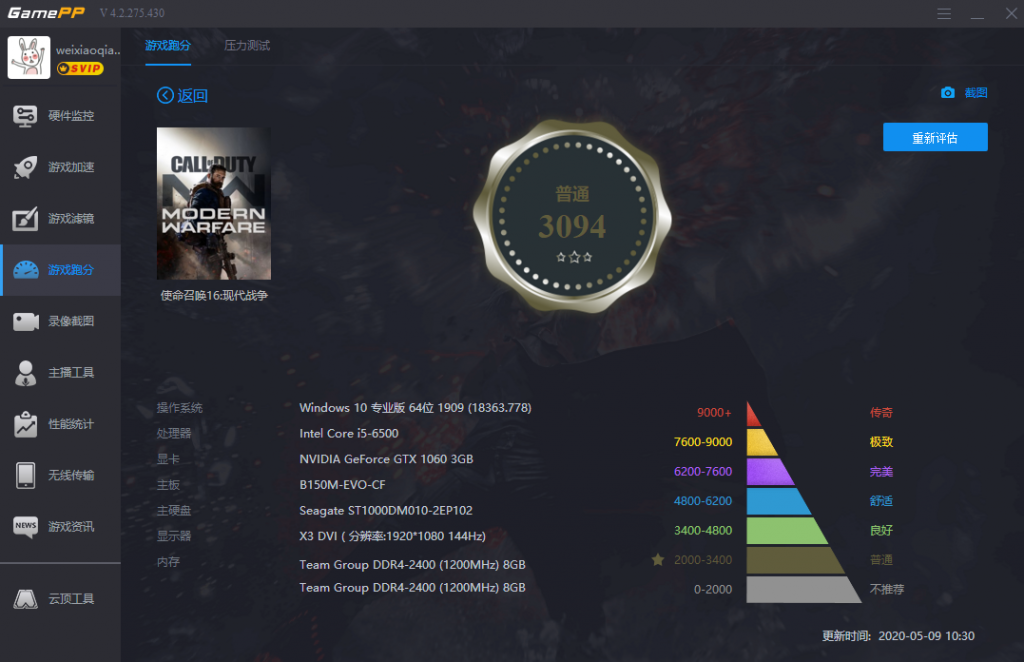The image size is (1024, 662).
Task: Open the 游戏资讯 NEWS icon
Action: [x=25, y=526]
